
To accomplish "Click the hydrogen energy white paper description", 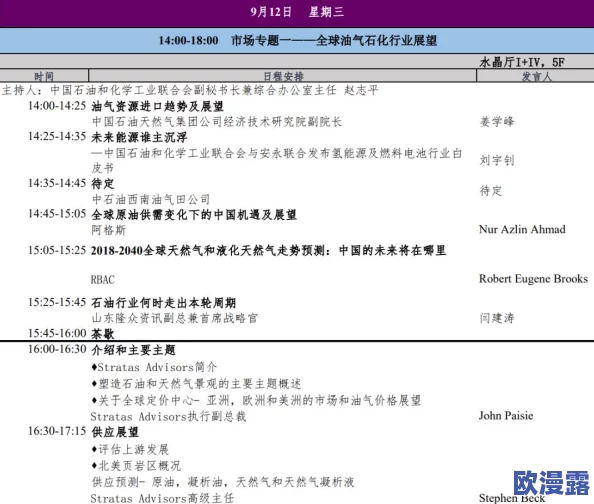I will tap(277, 160).
